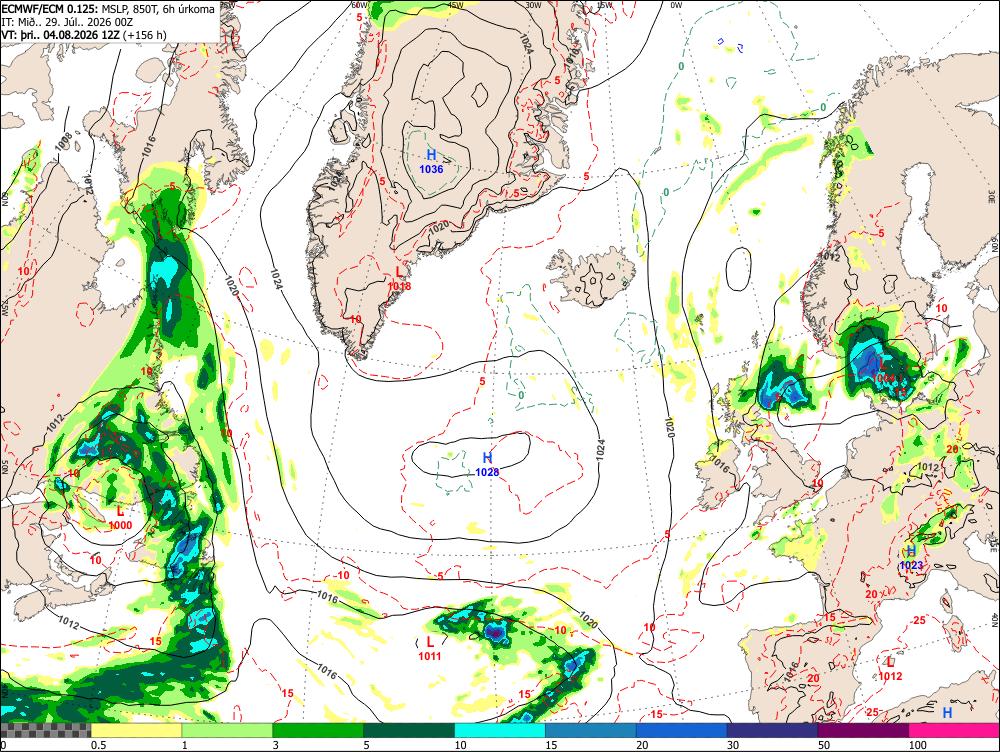This screenshot has width=1000, height=752.
Task: Select the 20–30 royal blue legend segment
Action: [x=682, y=730]
